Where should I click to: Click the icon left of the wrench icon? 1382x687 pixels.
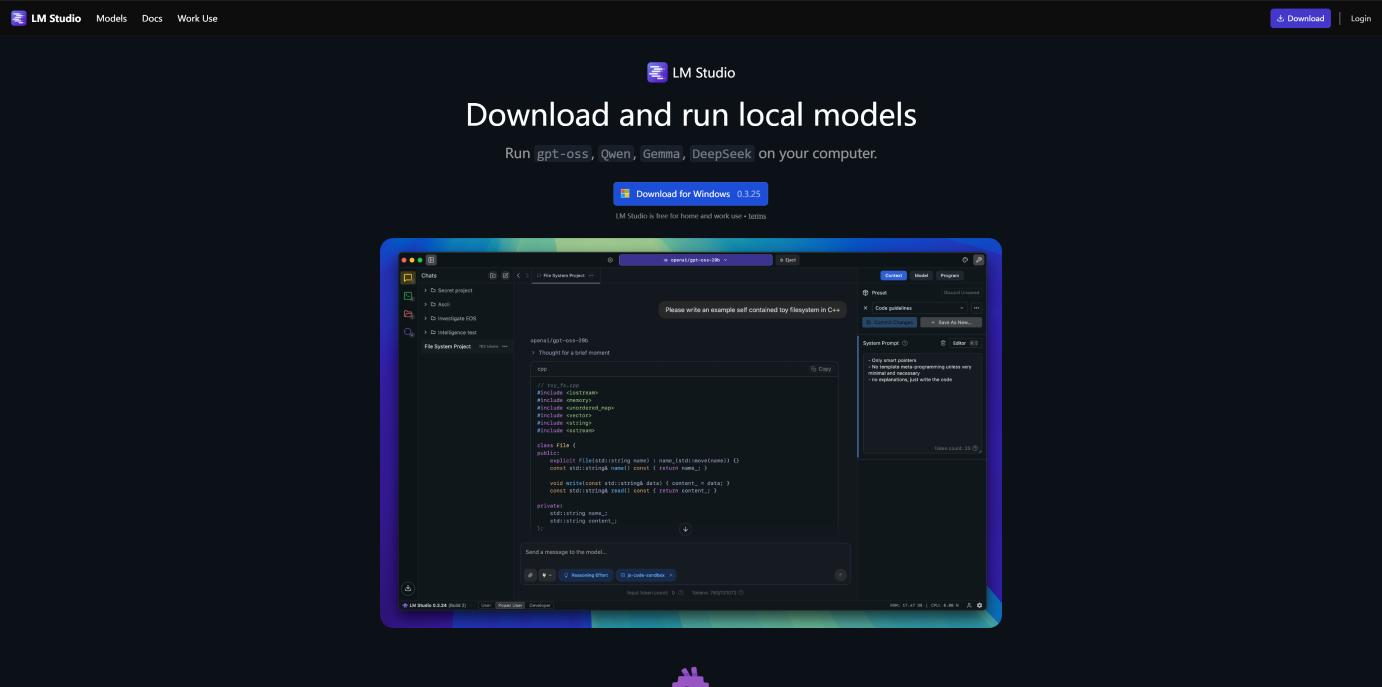pos(965,260)
